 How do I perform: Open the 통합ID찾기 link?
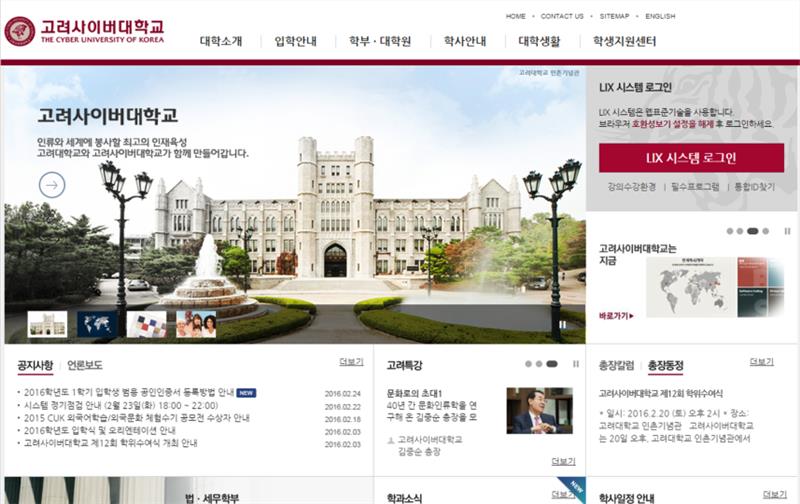(x=755, y=187)
